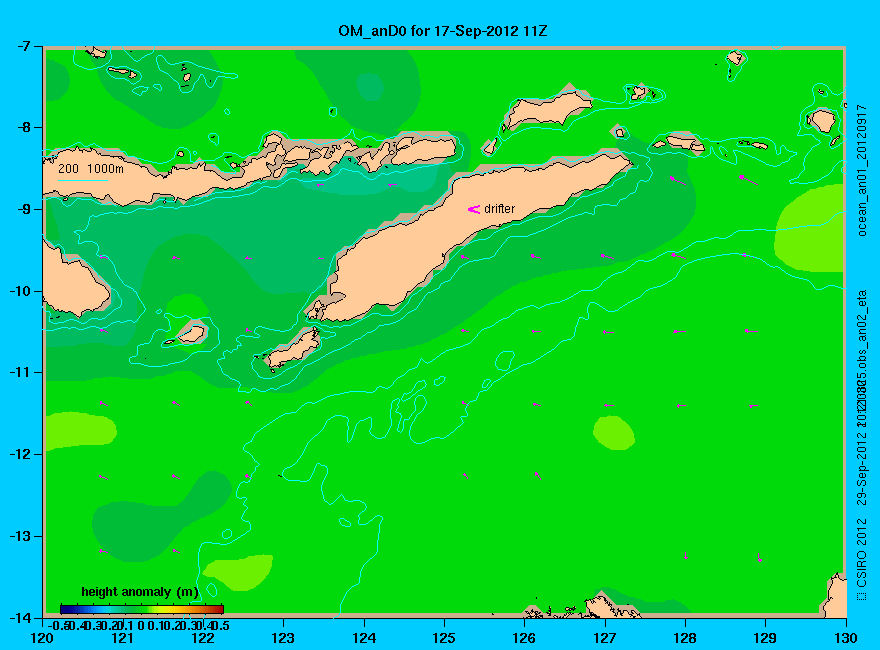Click the longitude label "128"

click(x=685, y=638)
